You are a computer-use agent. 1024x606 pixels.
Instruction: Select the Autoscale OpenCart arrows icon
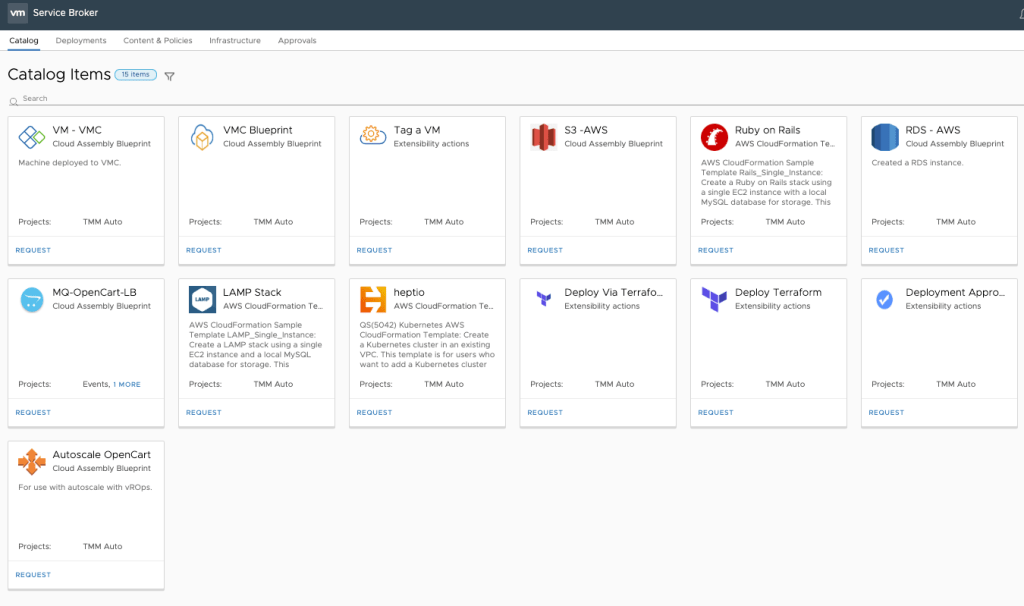pyautogui.click(x=32, y=461)
